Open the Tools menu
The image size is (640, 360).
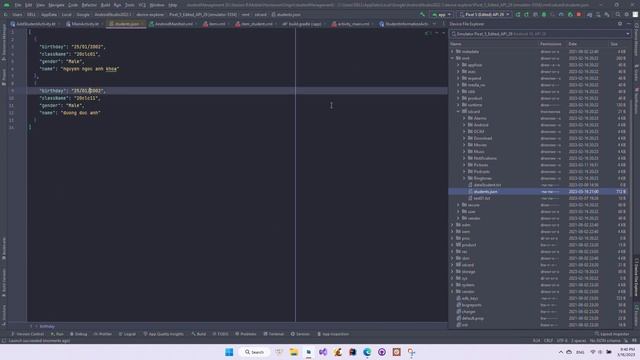pyautogui.click(x=129, y=5)
